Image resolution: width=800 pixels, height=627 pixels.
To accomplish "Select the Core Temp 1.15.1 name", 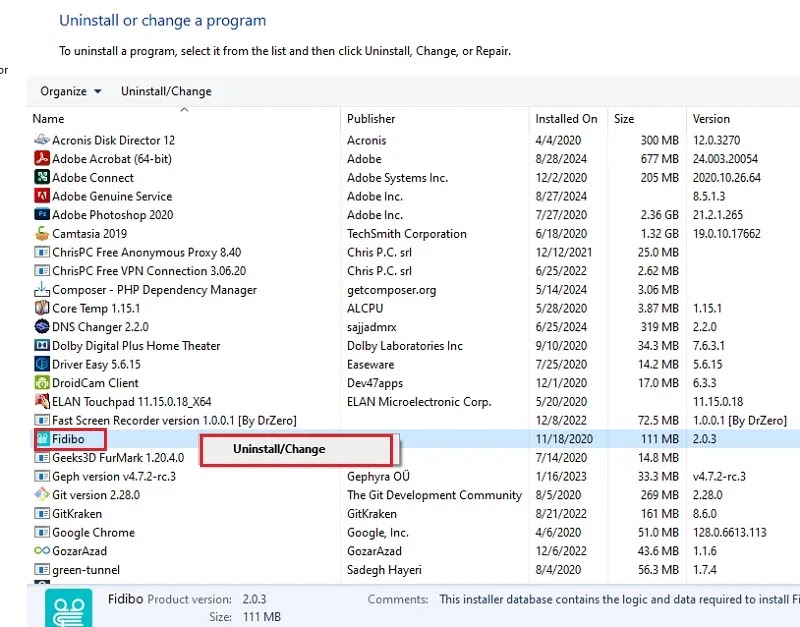I will coord(96,308).
